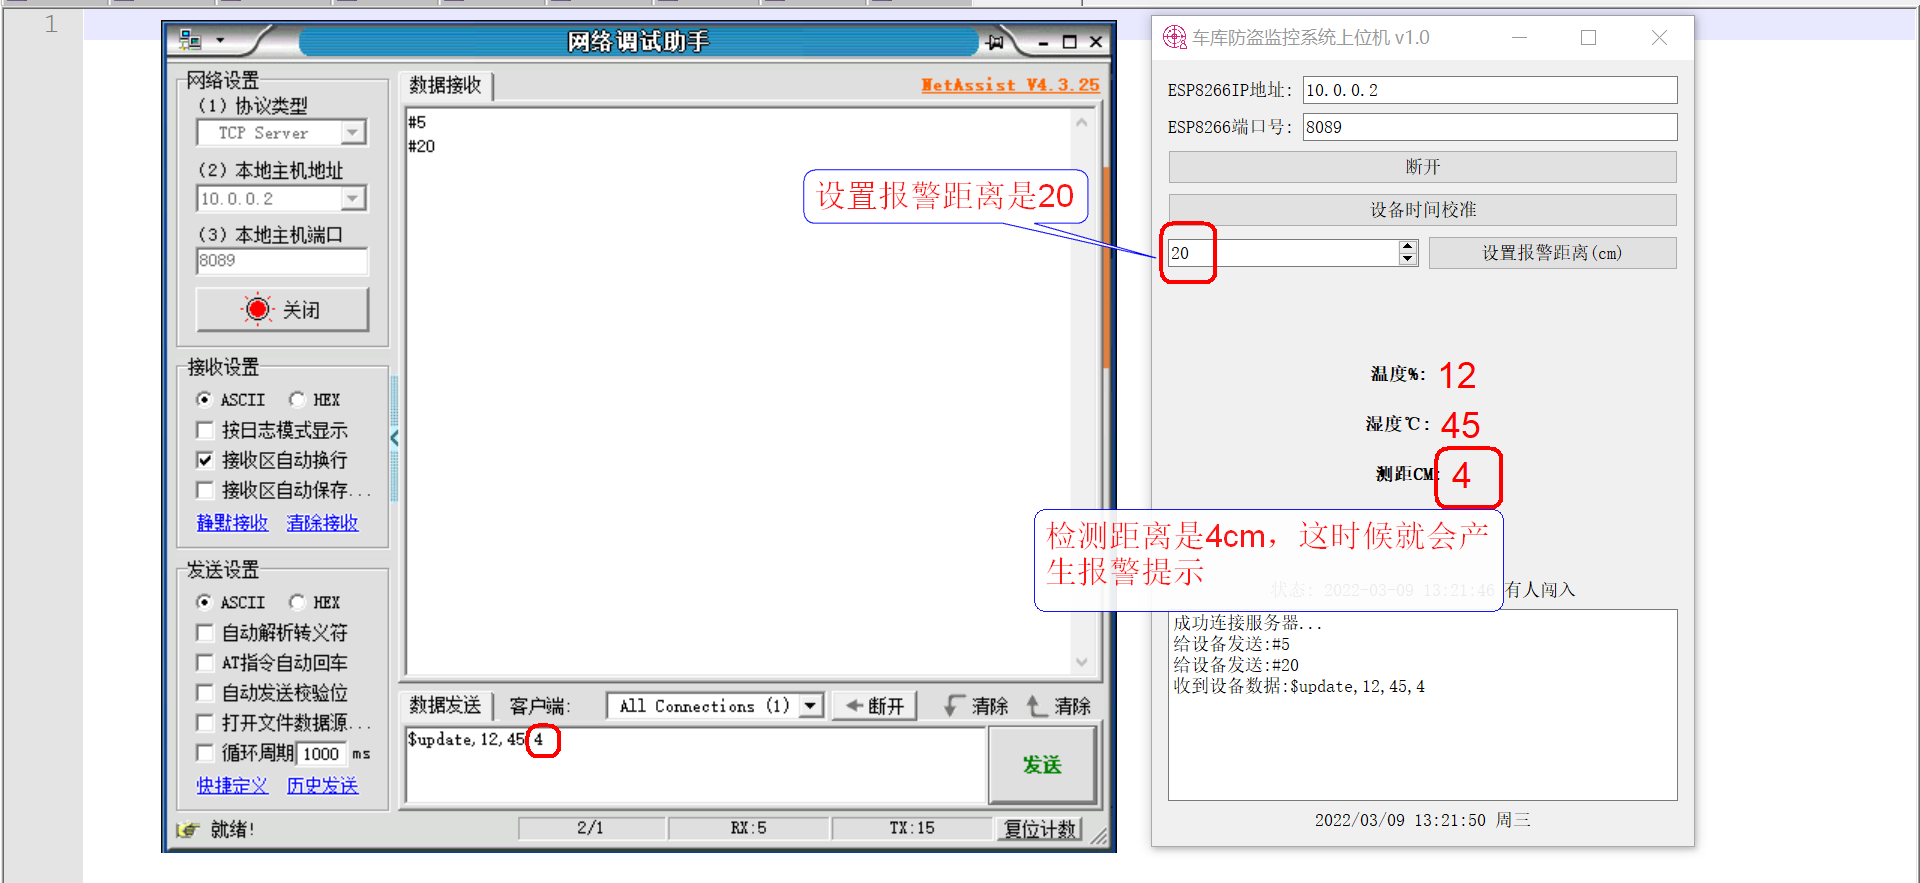Image resolution: width=1920 pixels, height=883 pixels.
Task: Click the 断开 button in monitor window
Action: point(1422,167)
